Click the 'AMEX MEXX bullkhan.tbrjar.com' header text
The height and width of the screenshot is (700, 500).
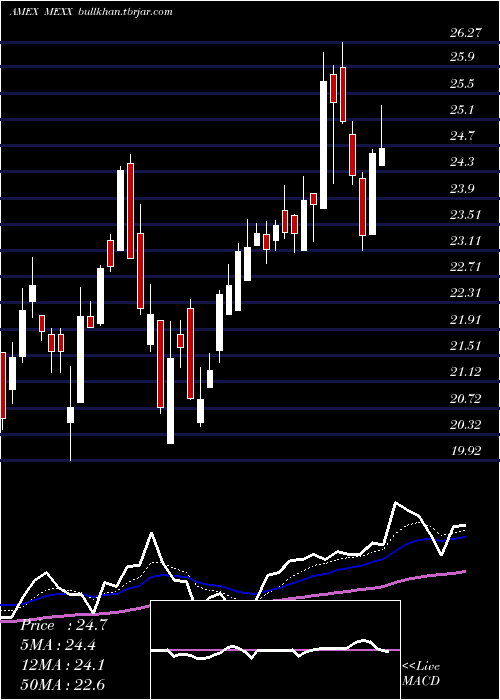(91, 12)
